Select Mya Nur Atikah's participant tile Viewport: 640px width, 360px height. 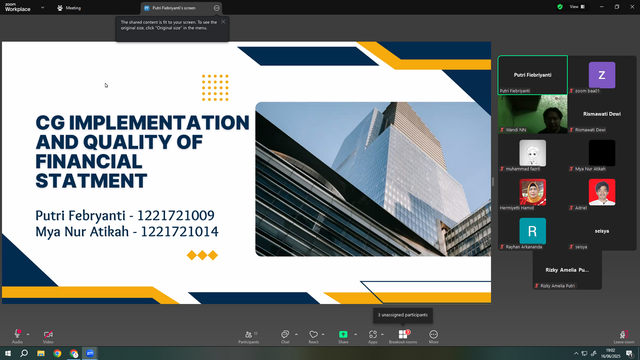602,153
